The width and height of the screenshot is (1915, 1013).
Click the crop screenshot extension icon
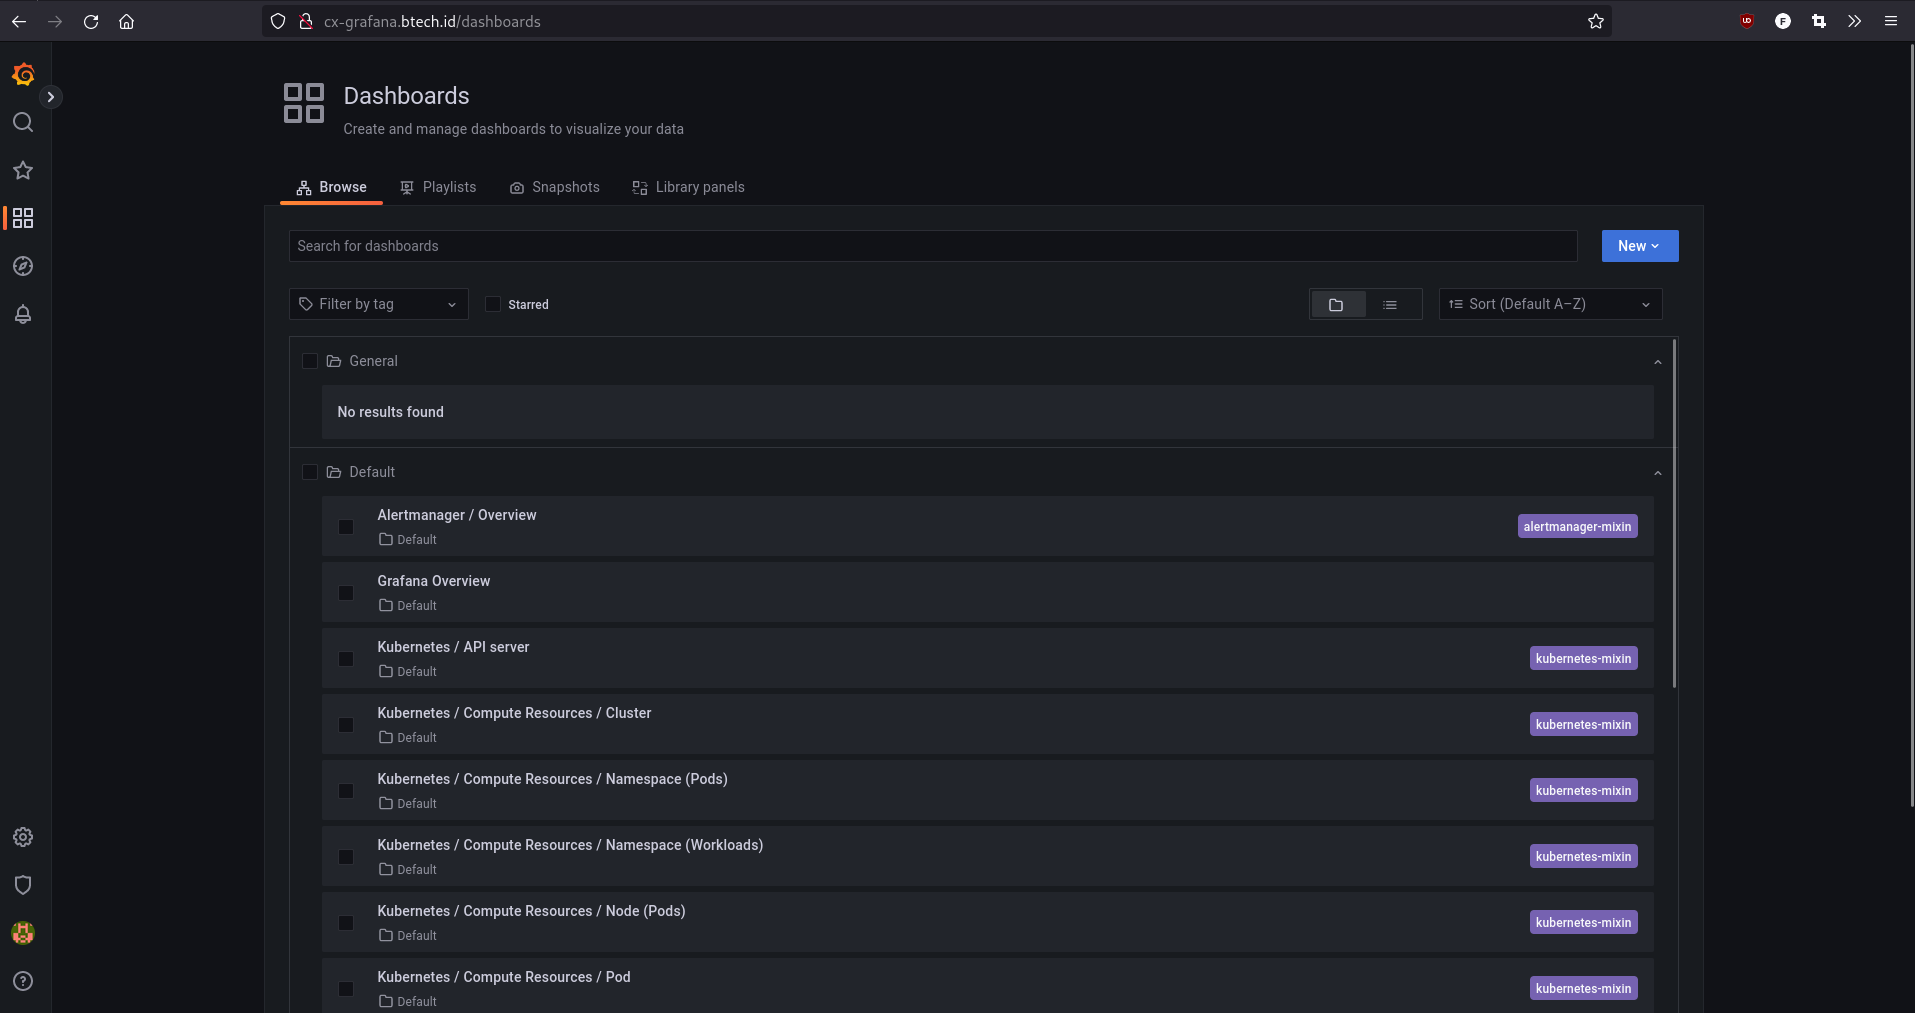tap(1819, 21)
